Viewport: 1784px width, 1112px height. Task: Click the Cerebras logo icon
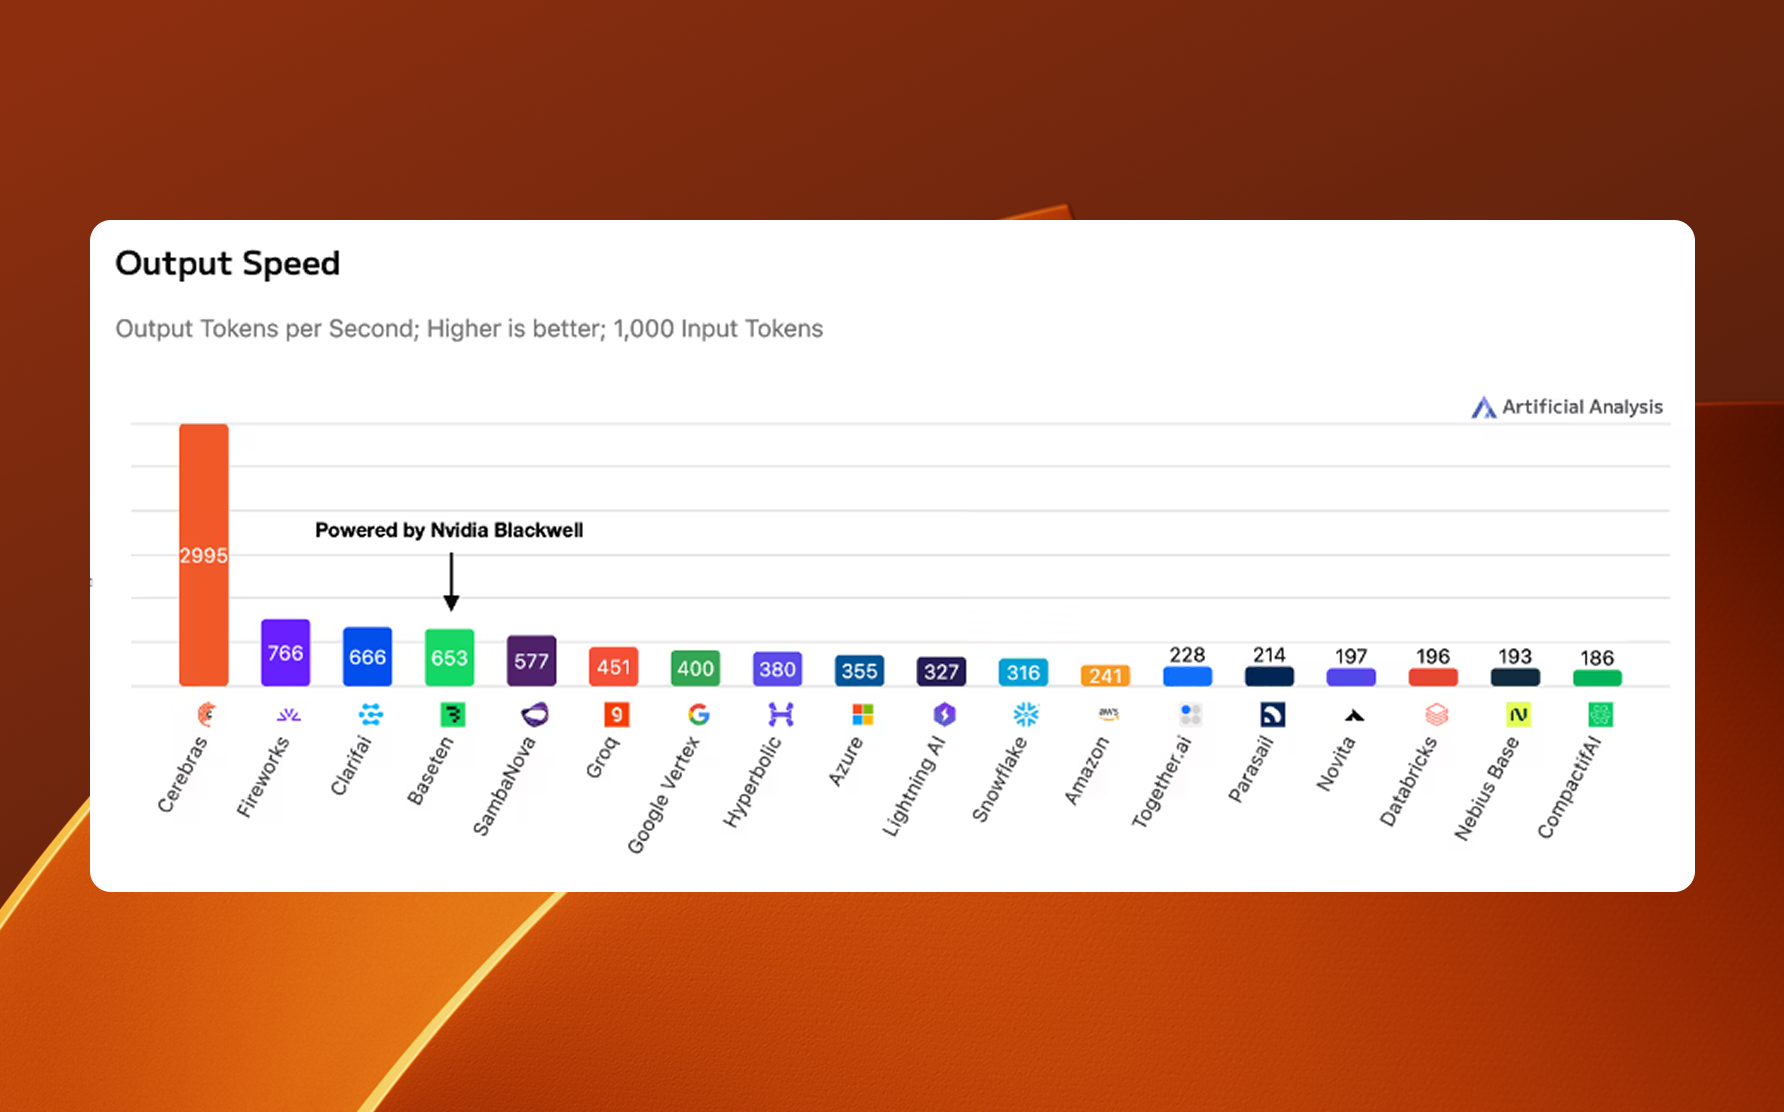(206, 714)
